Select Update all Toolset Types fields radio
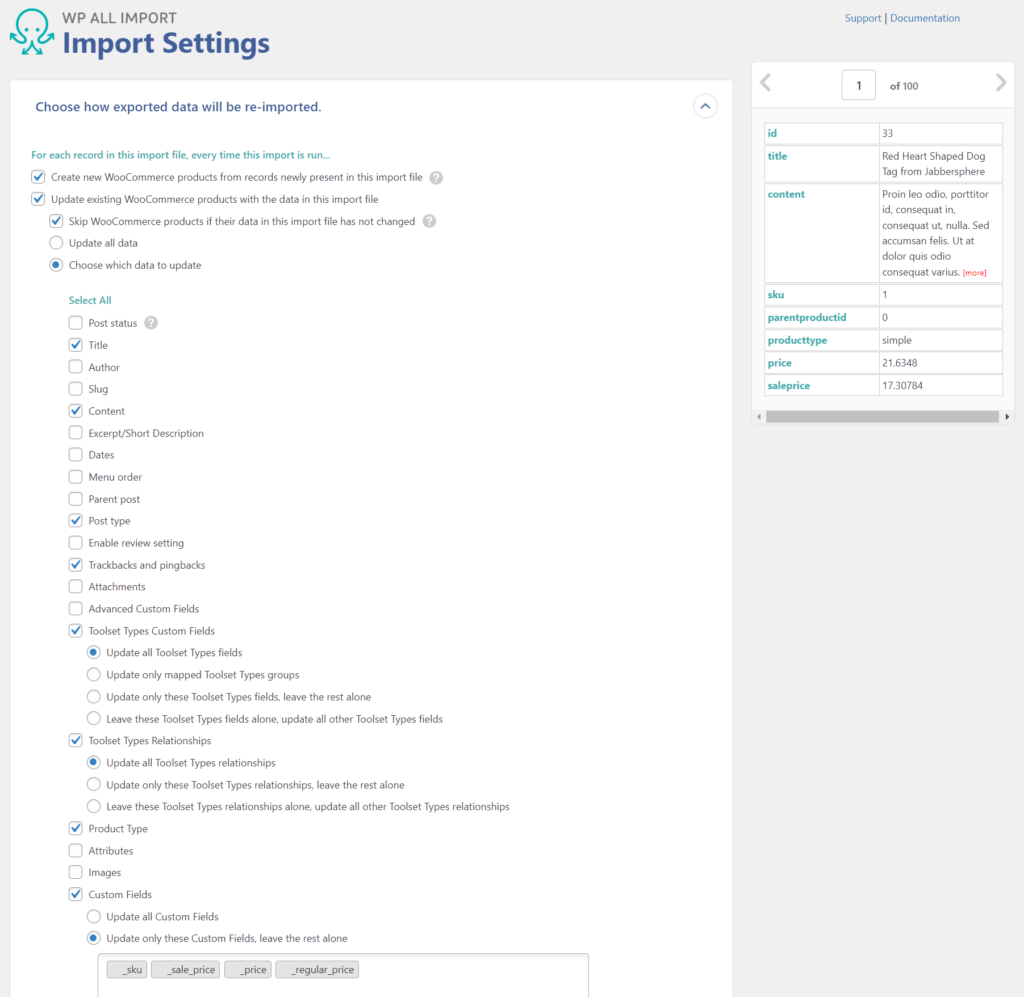The height and width of the screenshot is (997, 1024). [x=94, y=652]
